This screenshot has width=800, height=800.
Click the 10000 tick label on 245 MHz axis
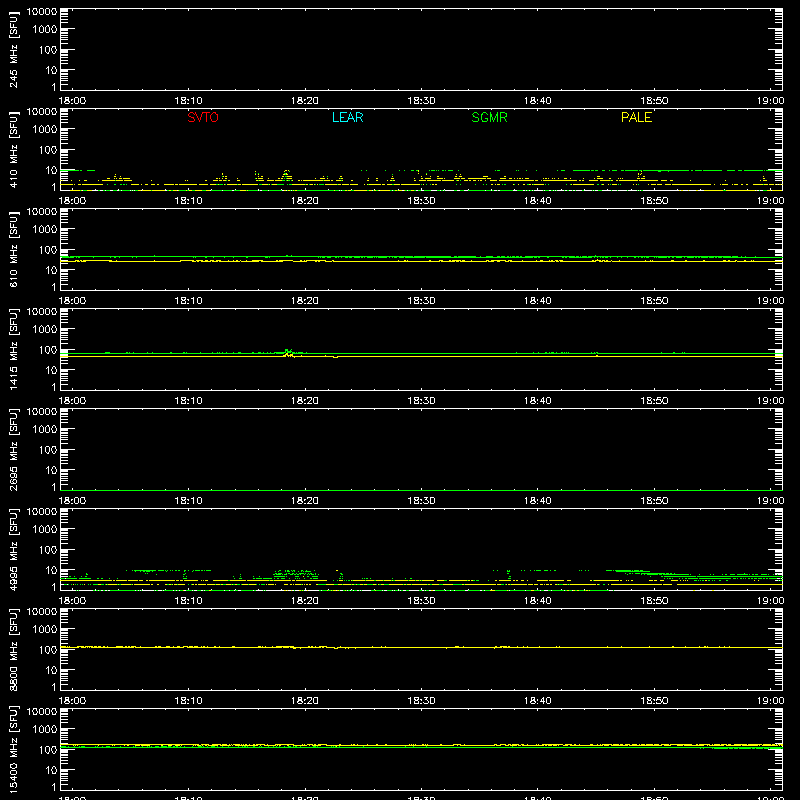(42, 12)
